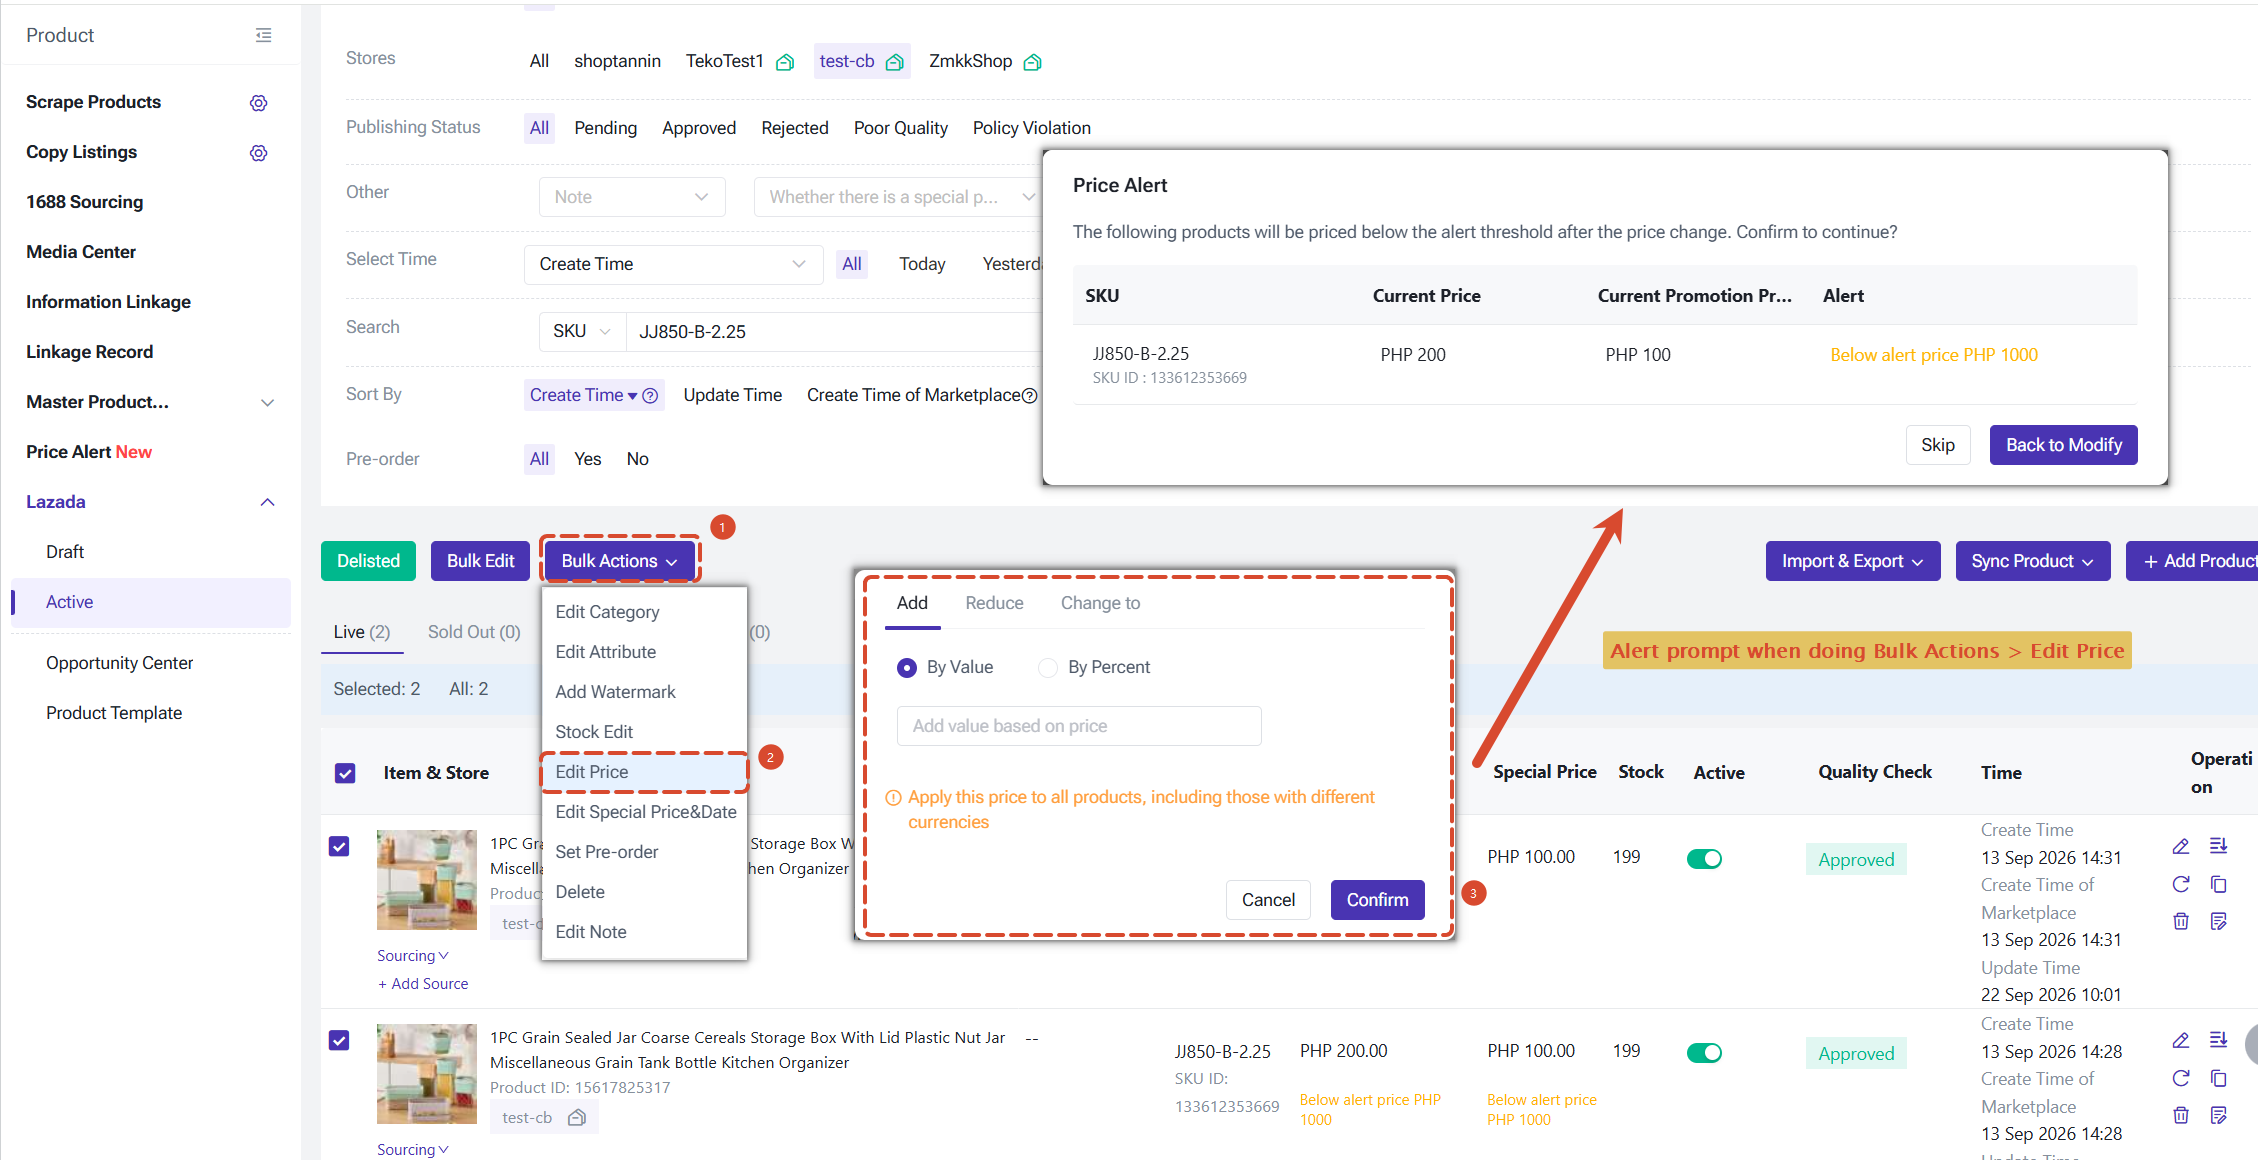Open Copy Listings settings gear
Viewport: 2258px width, 1160px height.
(259, 153)
